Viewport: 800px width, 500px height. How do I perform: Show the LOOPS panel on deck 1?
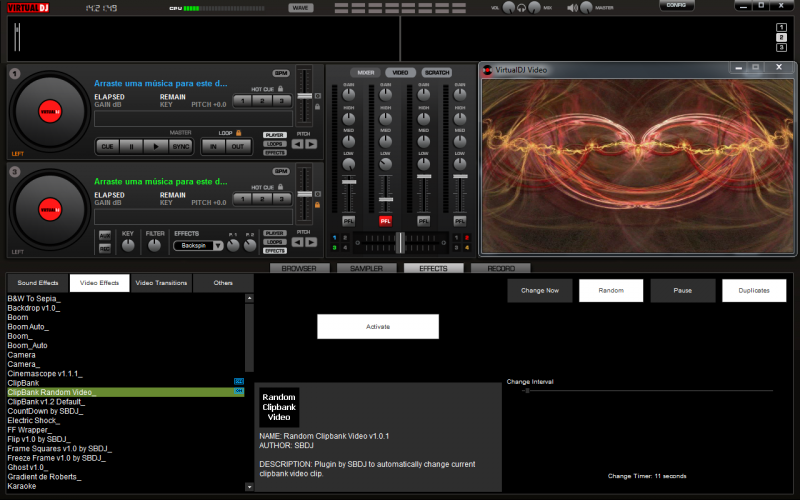click(x=274, y=144)
